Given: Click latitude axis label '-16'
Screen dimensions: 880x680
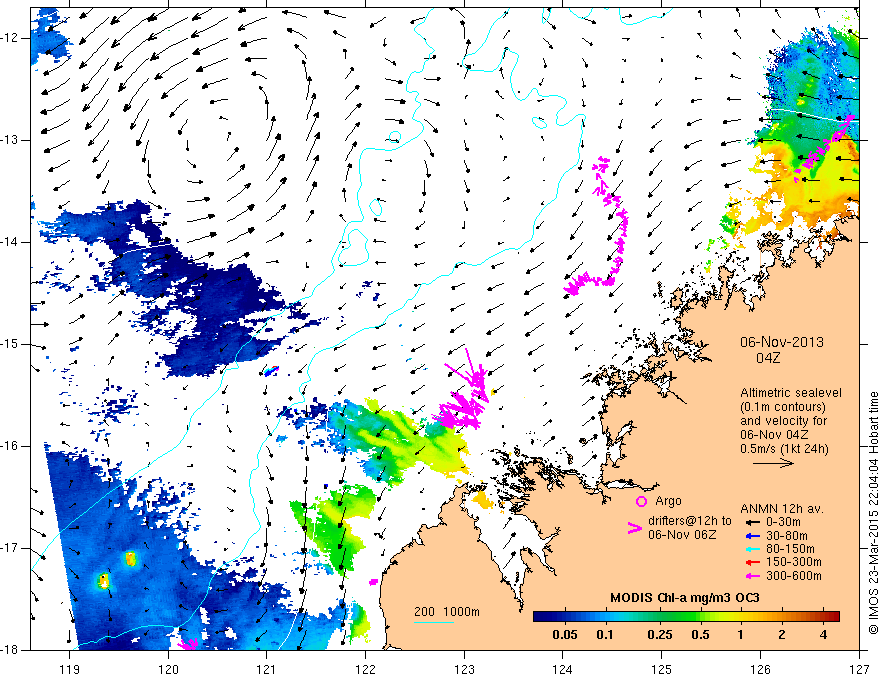Looking at the screenshot, I should pos(10,446).
